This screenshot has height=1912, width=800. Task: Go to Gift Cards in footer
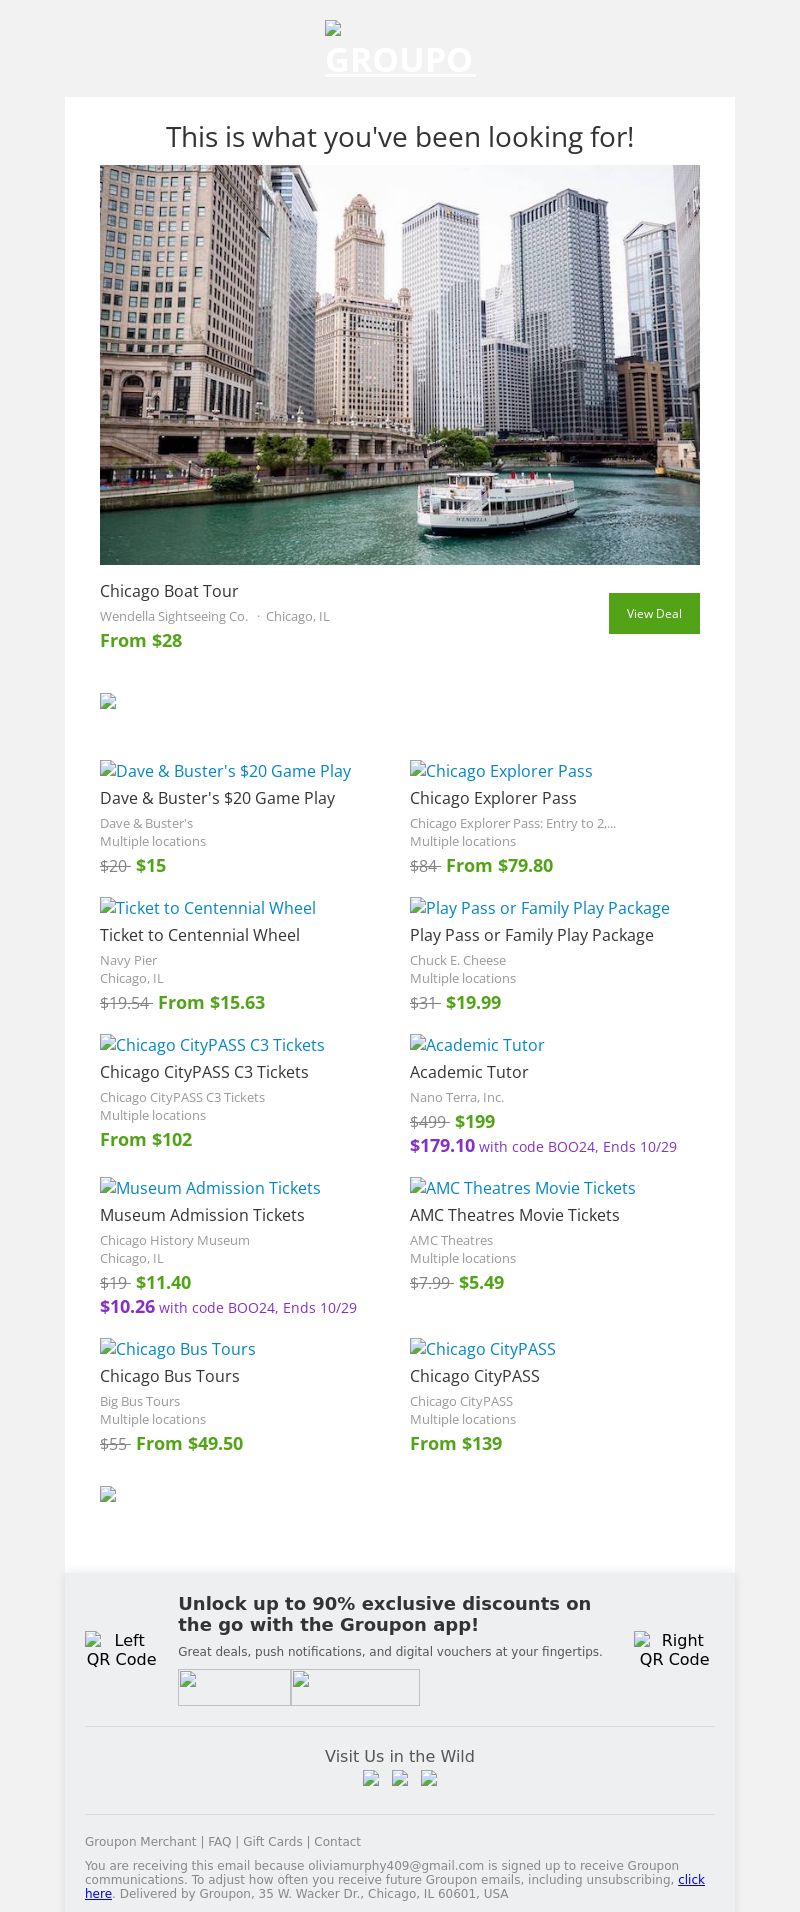point(272,1842)
